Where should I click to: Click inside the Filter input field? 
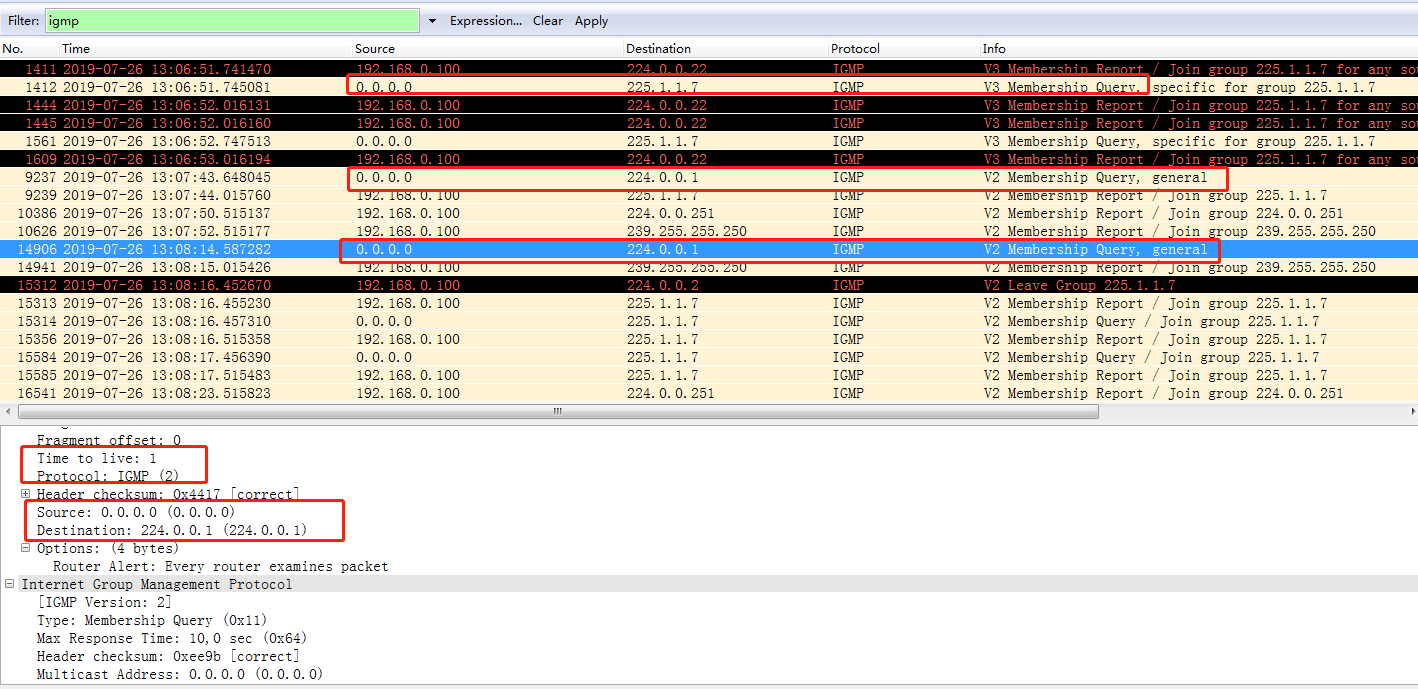[x=230, y=20]
